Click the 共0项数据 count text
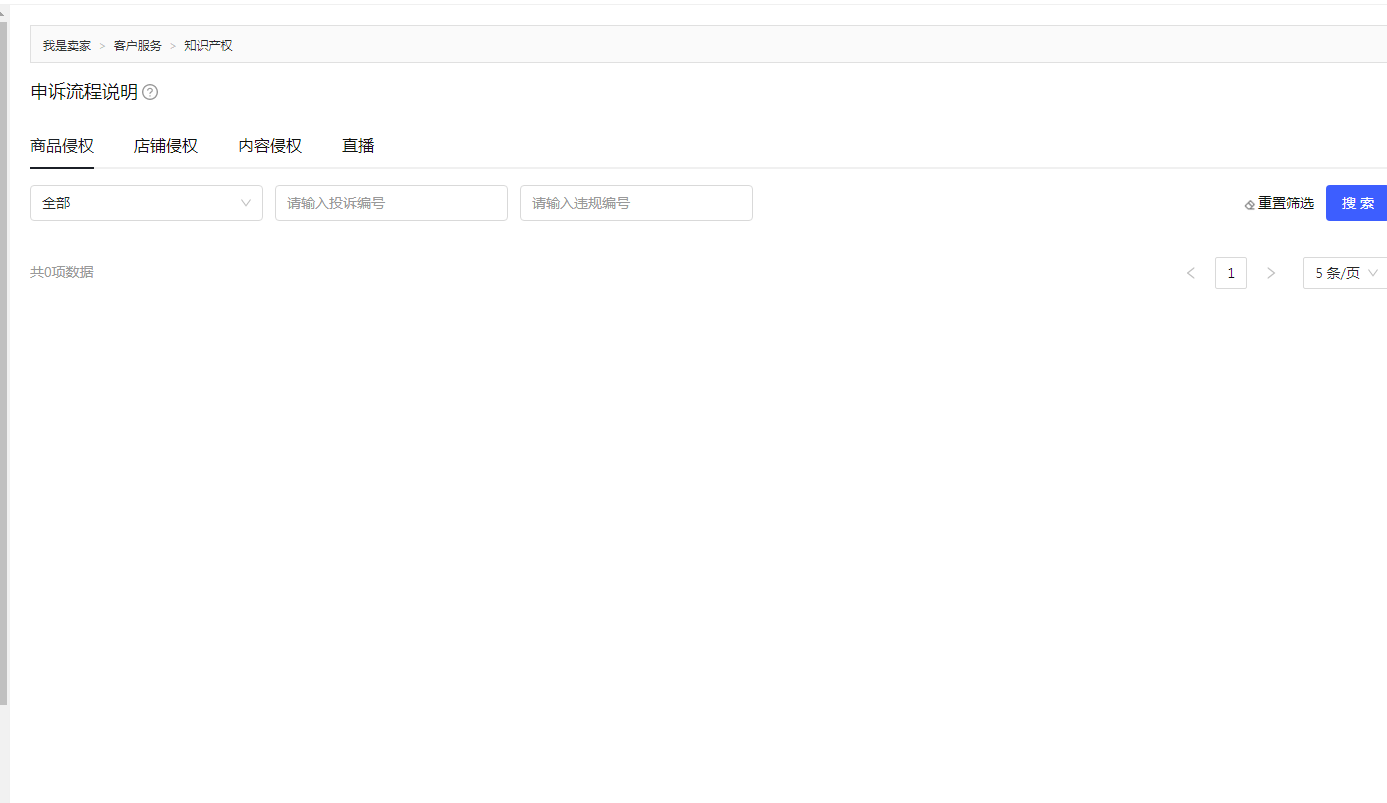Viewport: 1387px width, 803px height. (62, 272)
